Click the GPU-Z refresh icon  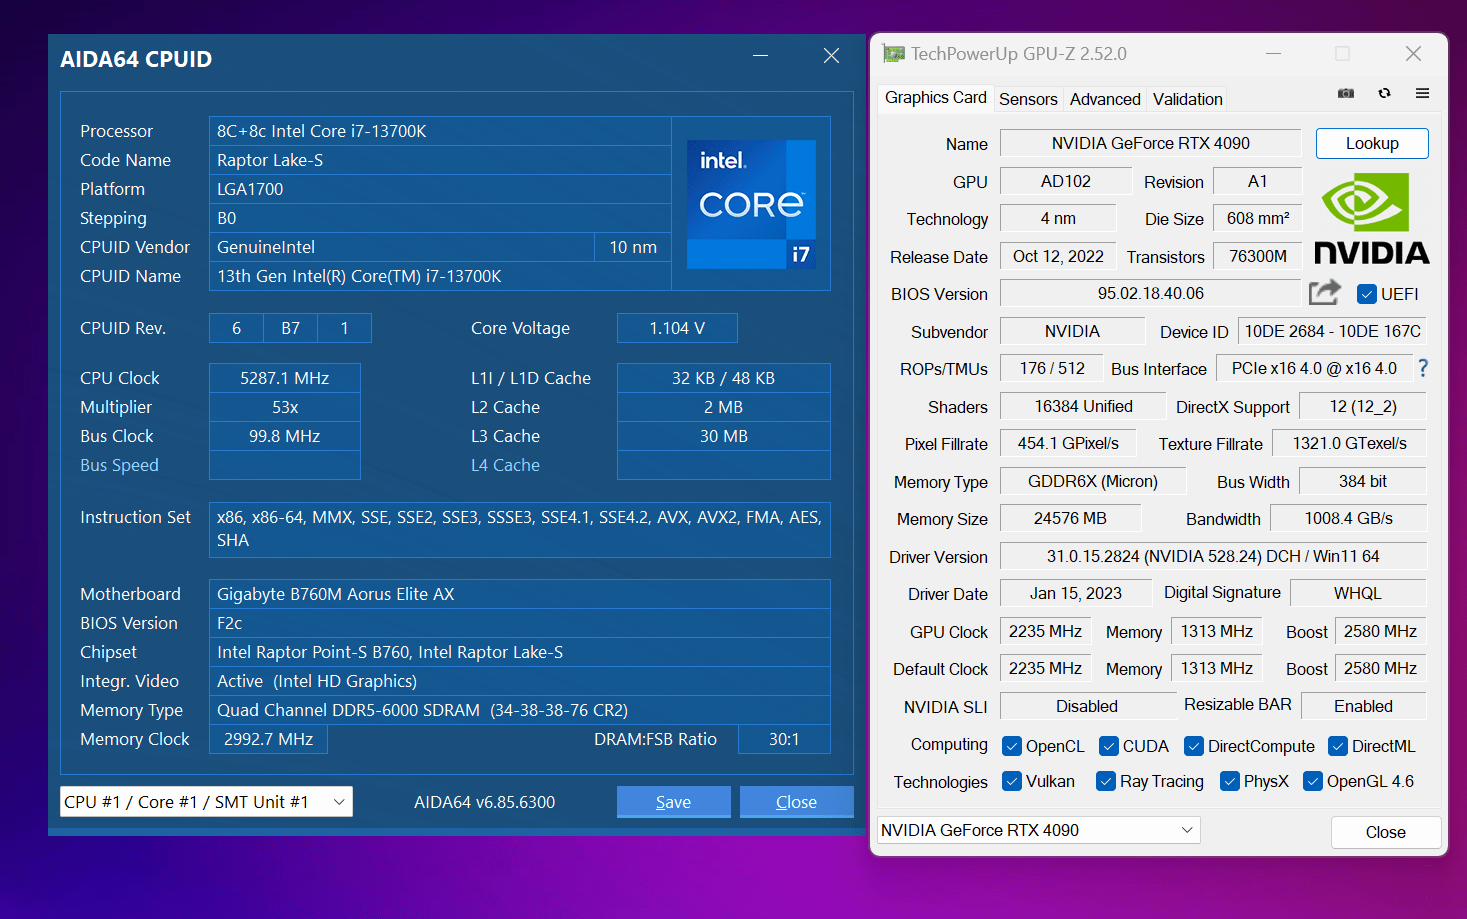pyautogui.click(x=1384, y=93)
